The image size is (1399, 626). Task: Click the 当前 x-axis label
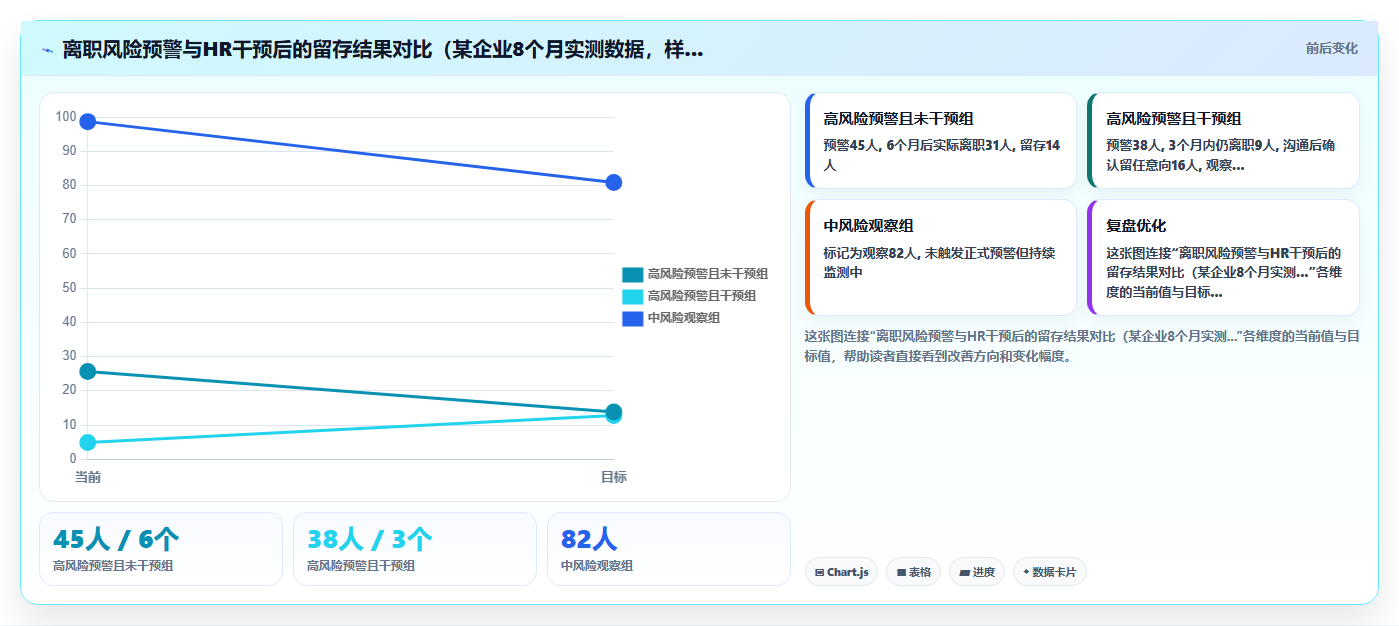click(x=88, y=478)
